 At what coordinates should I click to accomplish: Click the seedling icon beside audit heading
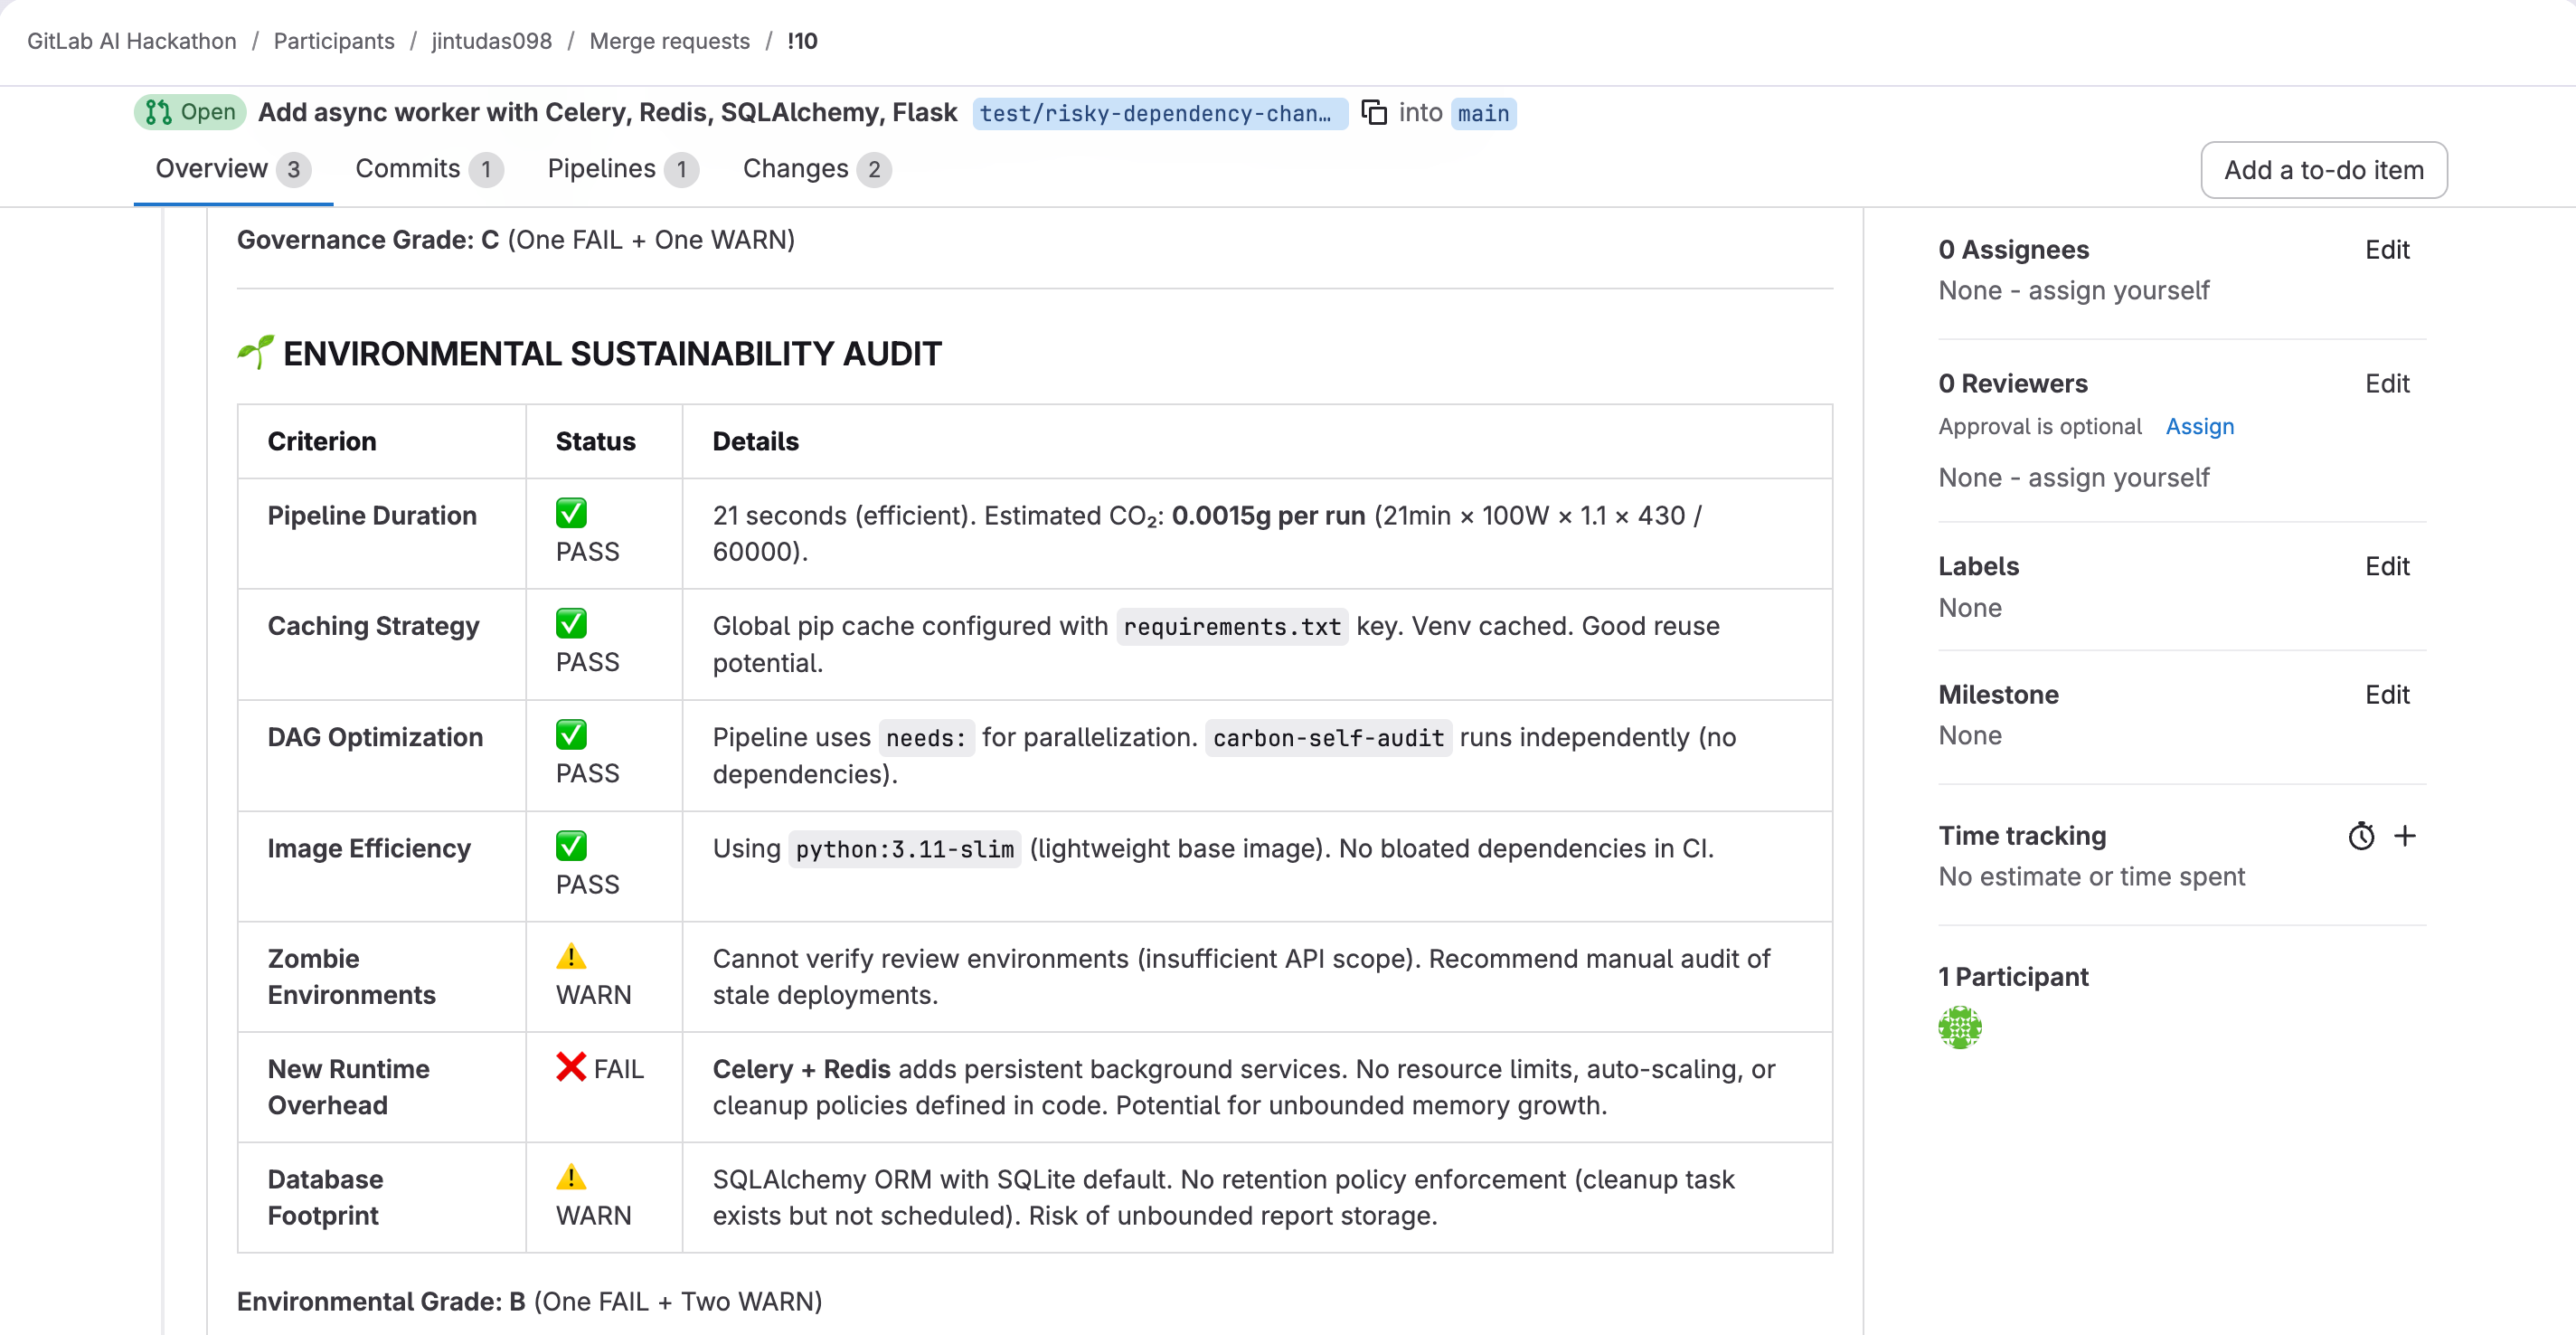255,352
